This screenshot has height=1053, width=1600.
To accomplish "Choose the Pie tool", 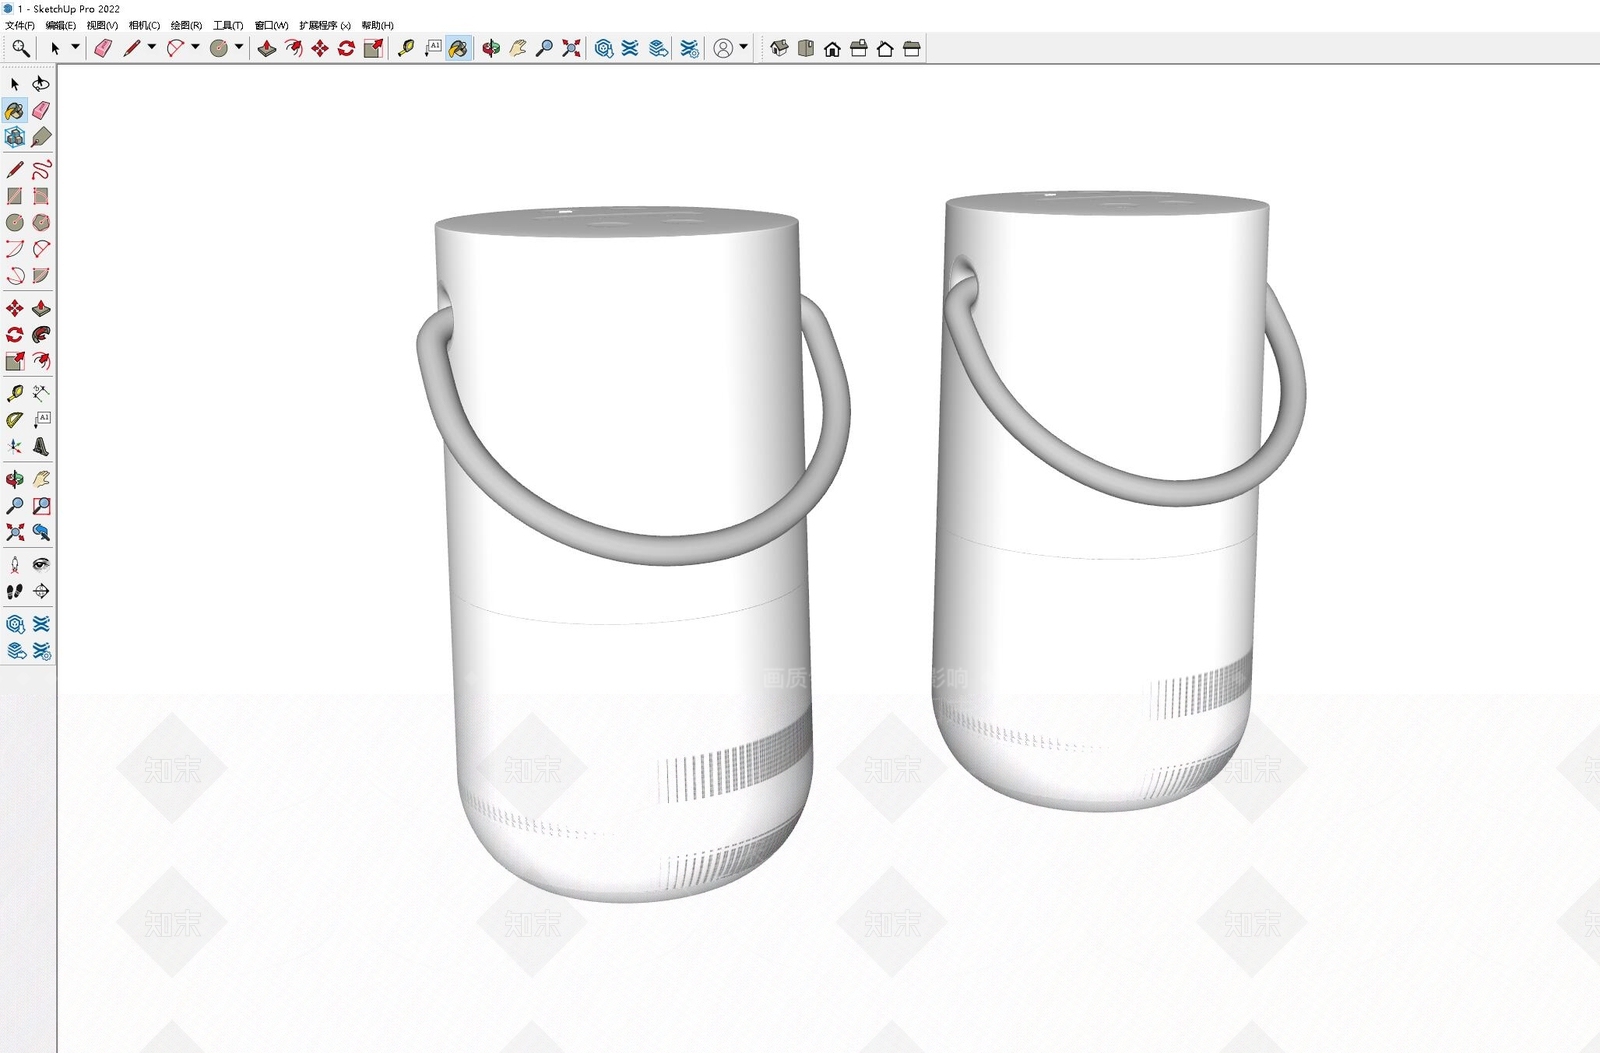I will pyautogui.click(x=41, y=275).
